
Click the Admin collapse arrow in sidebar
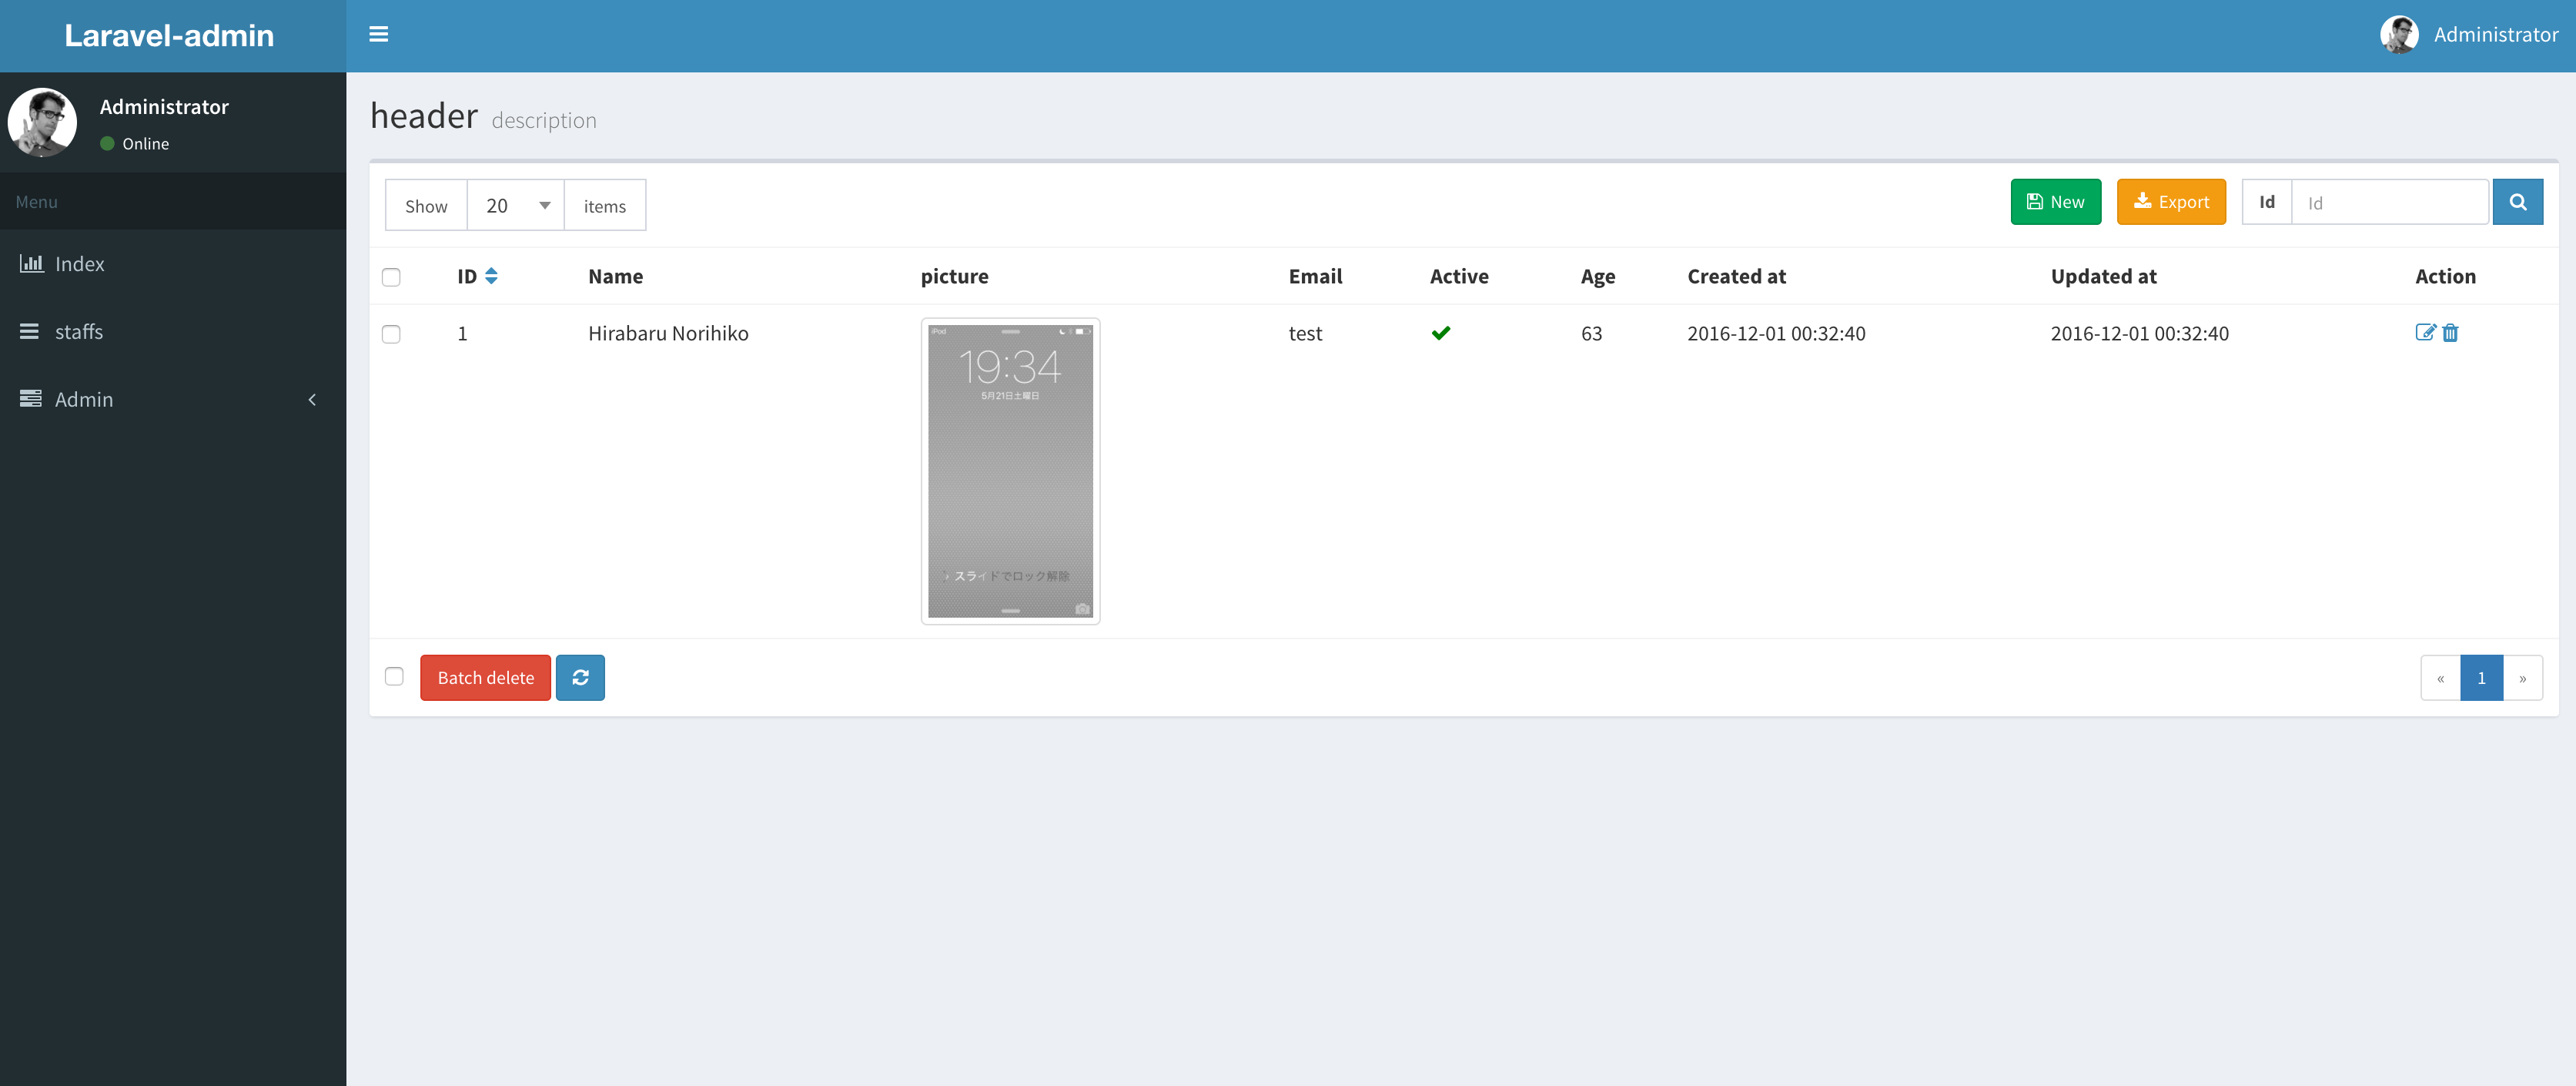coord(310,397)
